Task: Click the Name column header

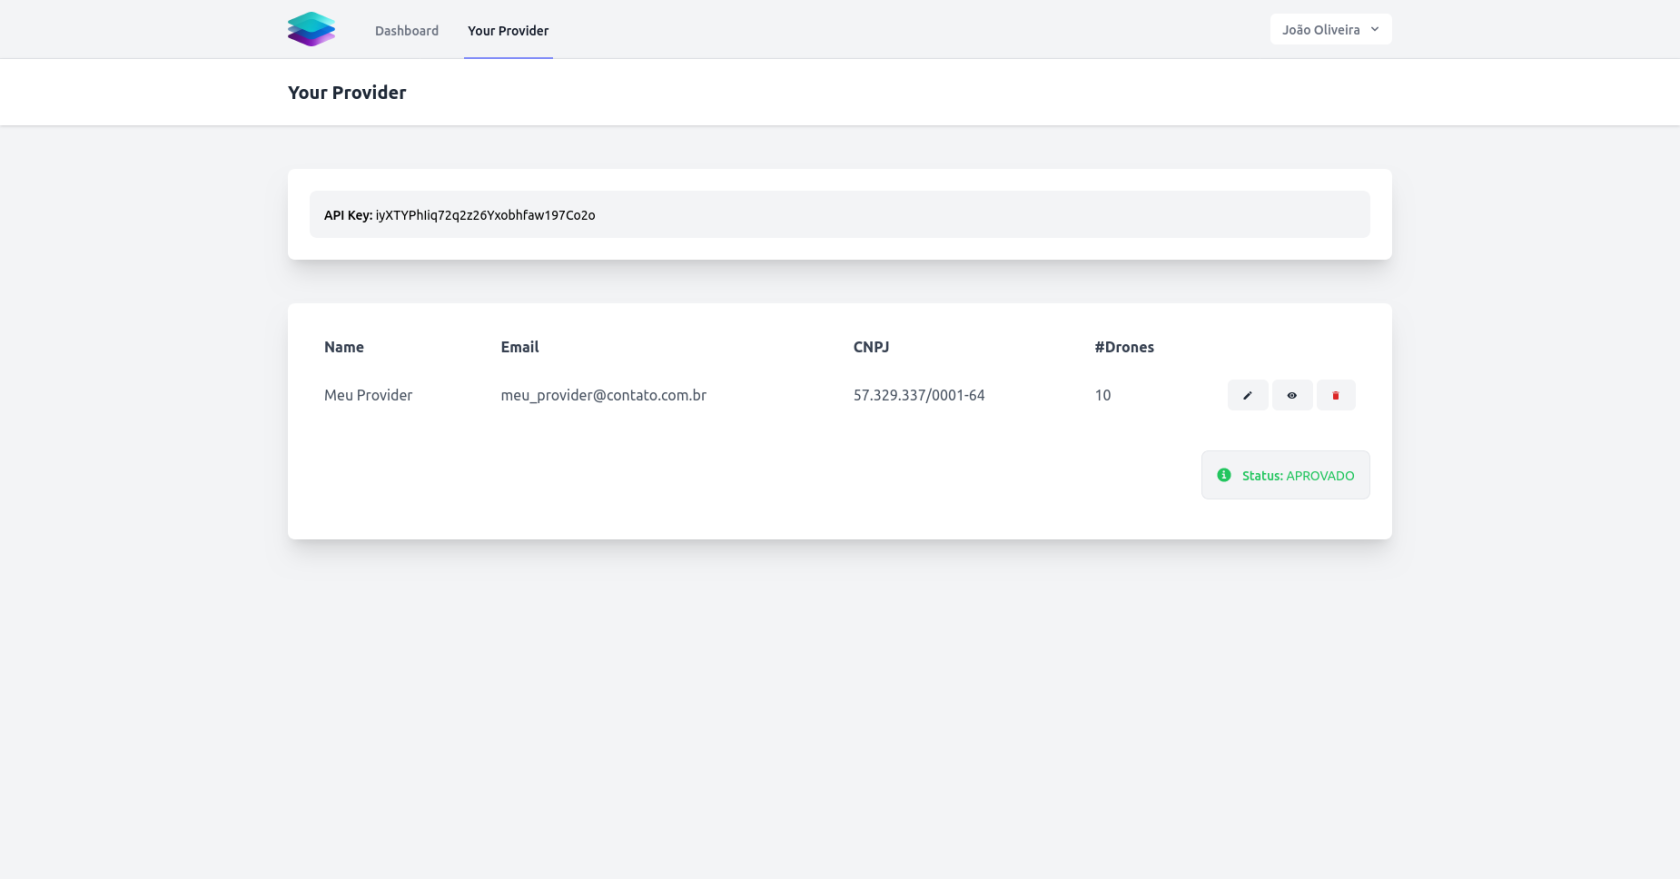Action: click(x=344, y=347)
